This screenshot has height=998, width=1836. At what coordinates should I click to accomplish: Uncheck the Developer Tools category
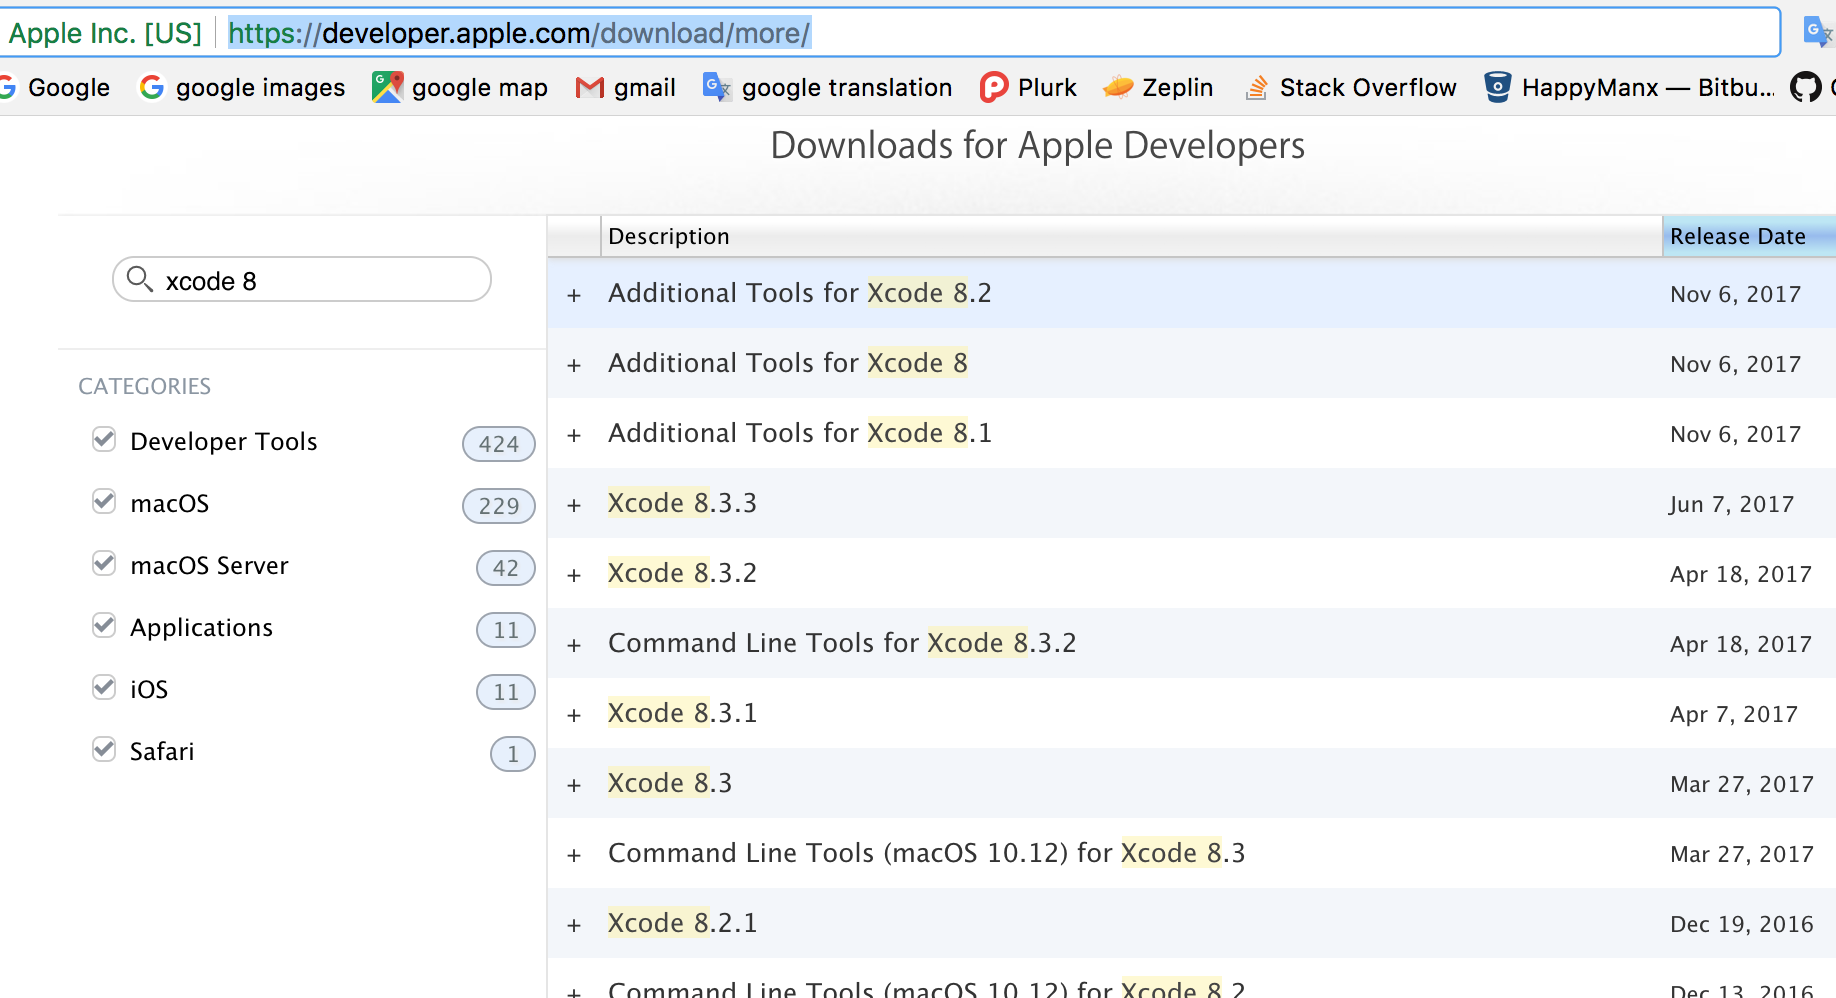point(104,440)
